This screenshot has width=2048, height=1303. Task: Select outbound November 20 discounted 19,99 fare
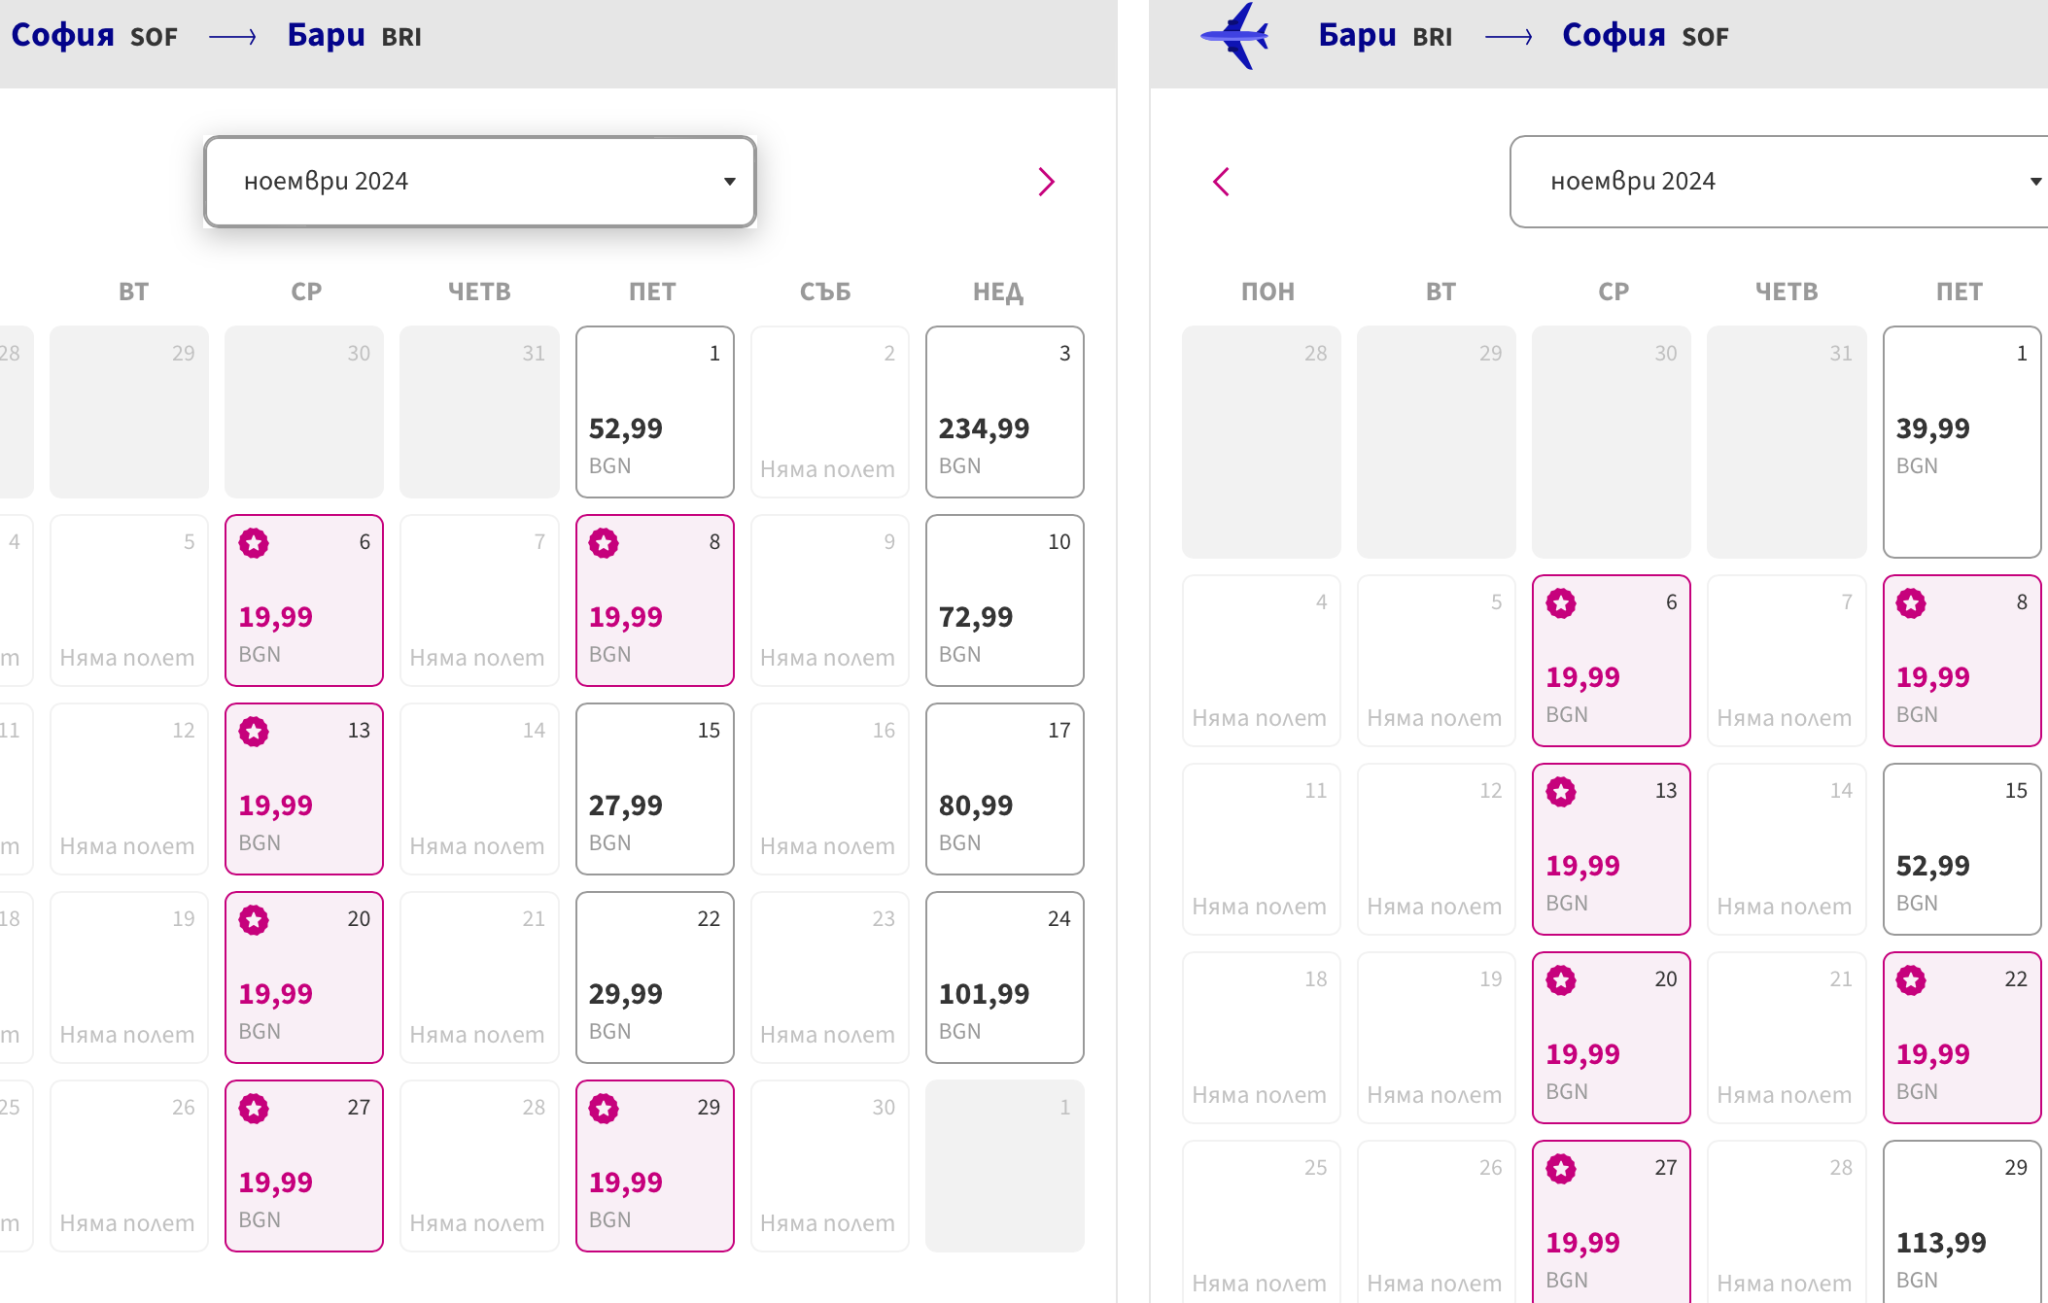[x=304, y=977]
